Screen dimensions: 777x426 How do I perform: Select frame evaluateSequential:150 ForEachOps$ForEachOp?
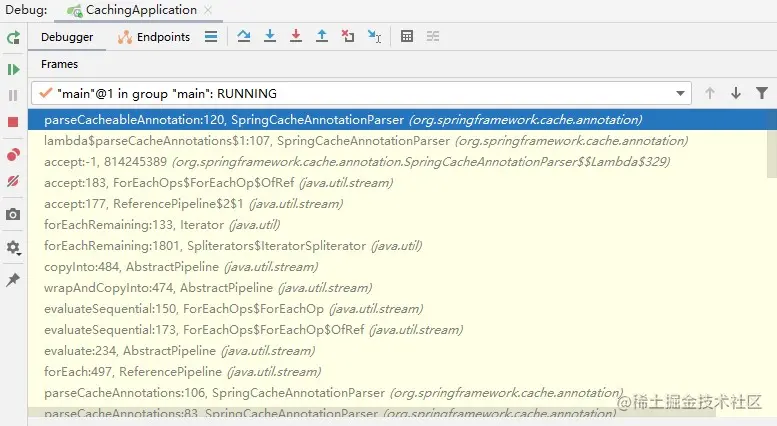point(397,309)
